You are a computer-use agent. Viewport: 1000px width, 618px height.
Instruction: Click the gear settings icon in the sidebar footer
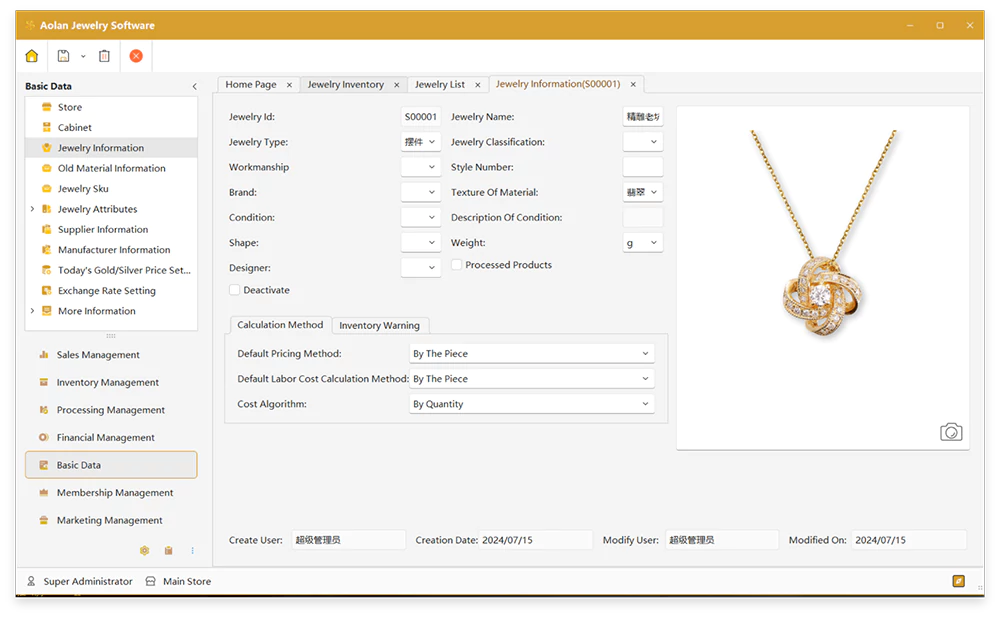click(144, 550)
